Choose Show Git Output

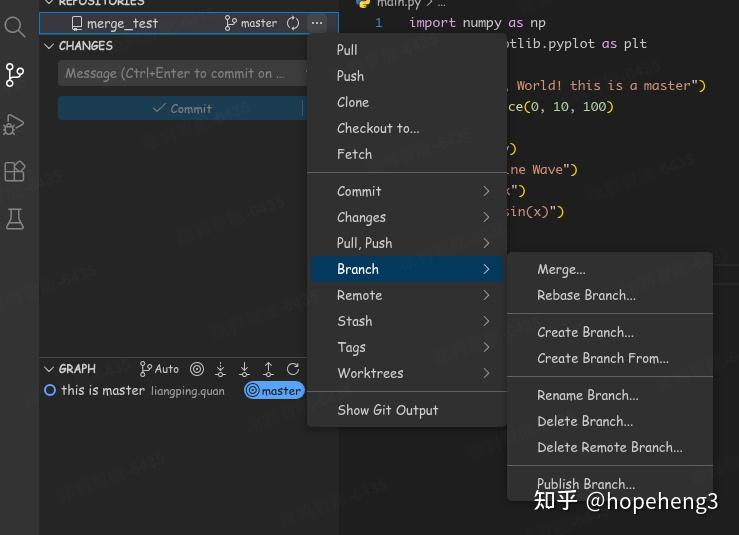pyautogui.click(x=407, y=411)
